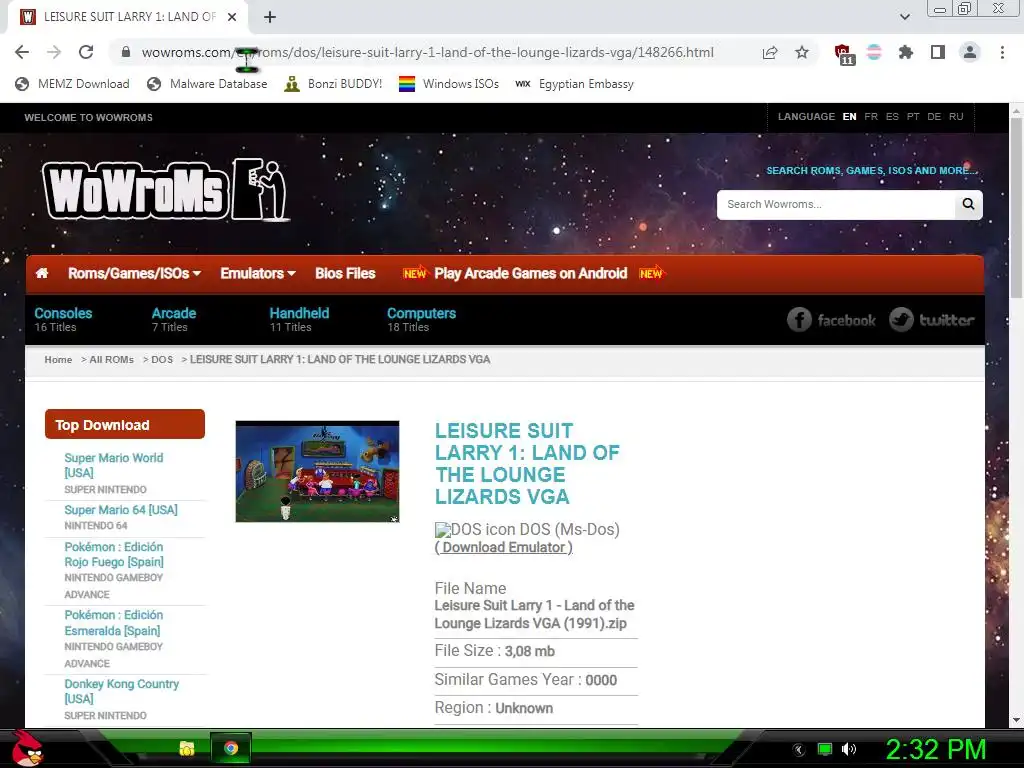This screenshot has width=1024, height=768.
Task: Go to the site home icon
Action: click(42, 273)
